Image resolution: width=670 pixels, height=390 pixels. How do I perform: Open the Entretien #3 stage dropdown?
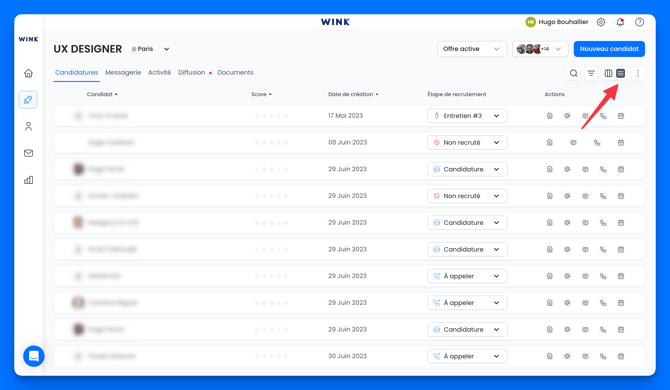[467, 116]
